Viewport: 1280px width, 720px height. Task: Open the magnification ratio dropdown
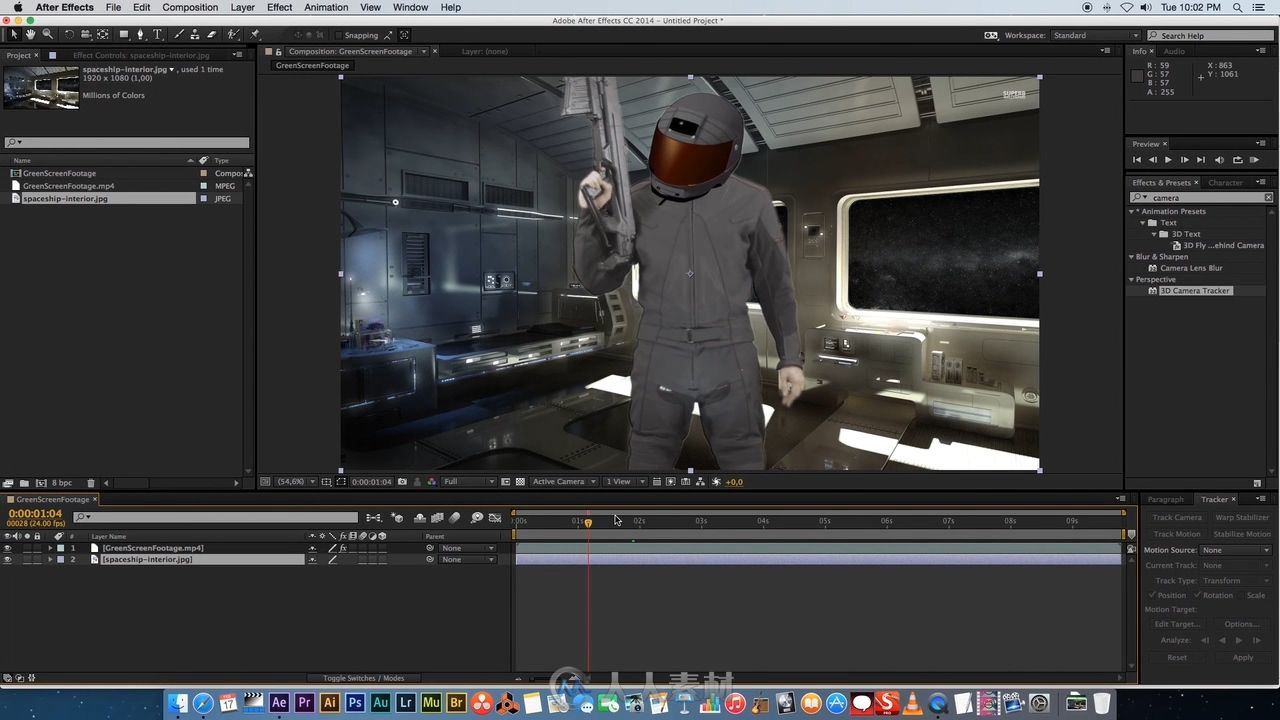[296, 481]
